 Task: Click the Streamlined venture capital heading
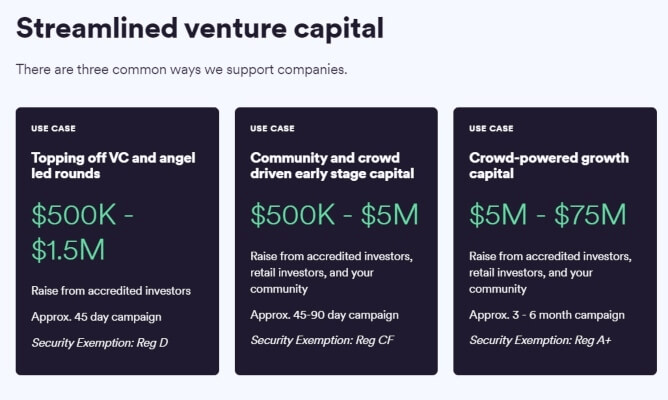click(200, 29)
